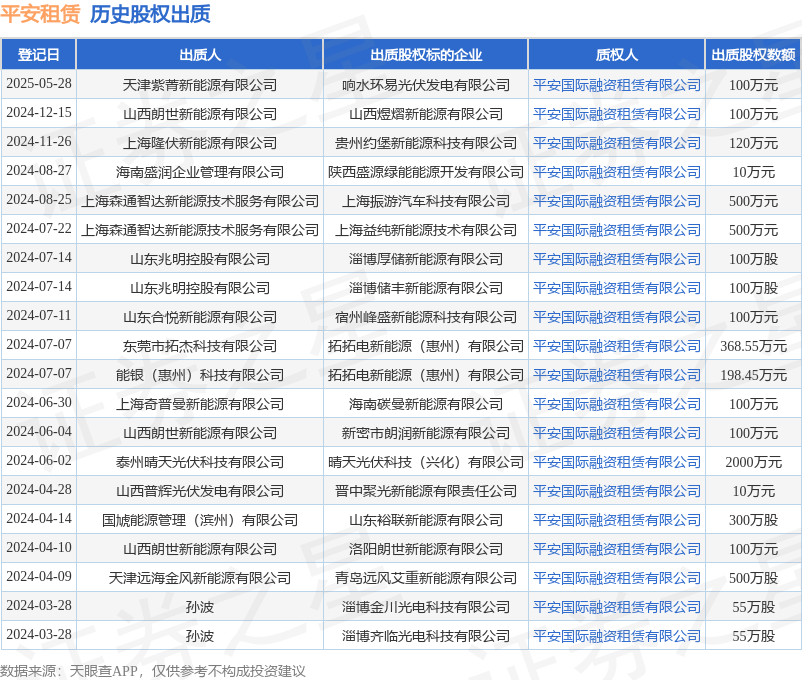This screenshot has height=680, width=802.
Task: Select pledgor 海南盛润企业管理有限公司
Action: click(200, 172)
